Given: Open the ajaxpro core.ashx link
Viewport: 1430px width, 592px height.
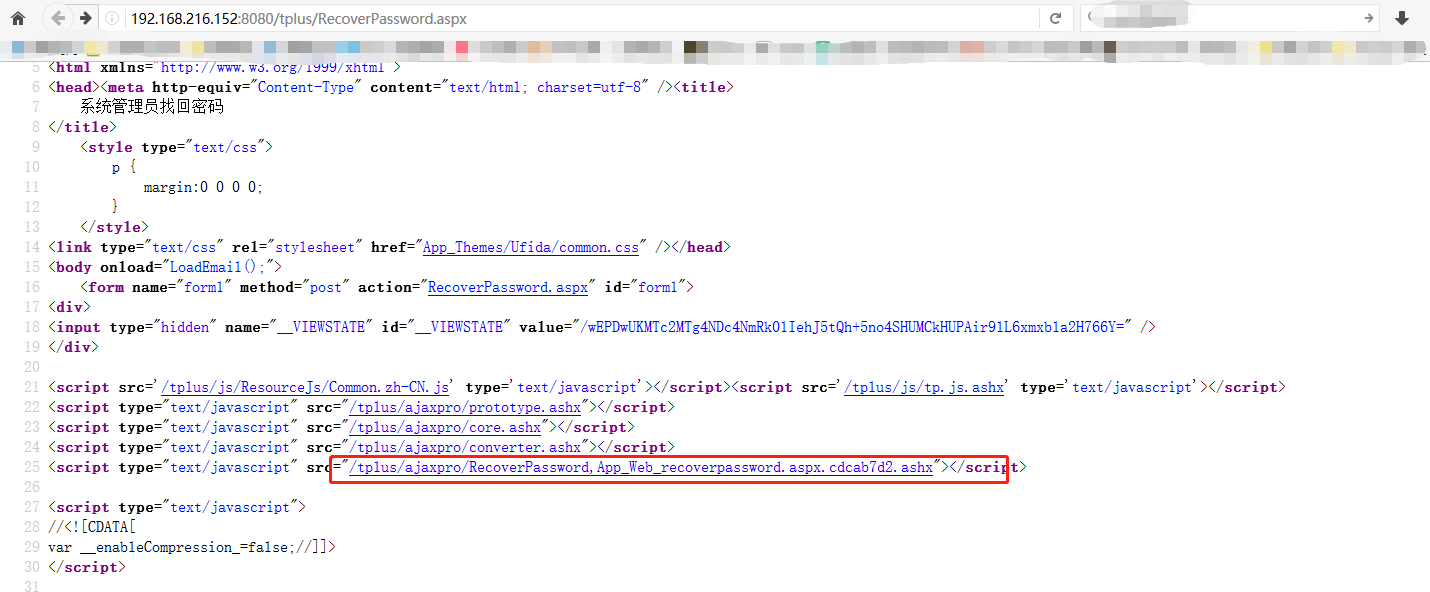Looking at the screenshot, I should click(443, 427).
